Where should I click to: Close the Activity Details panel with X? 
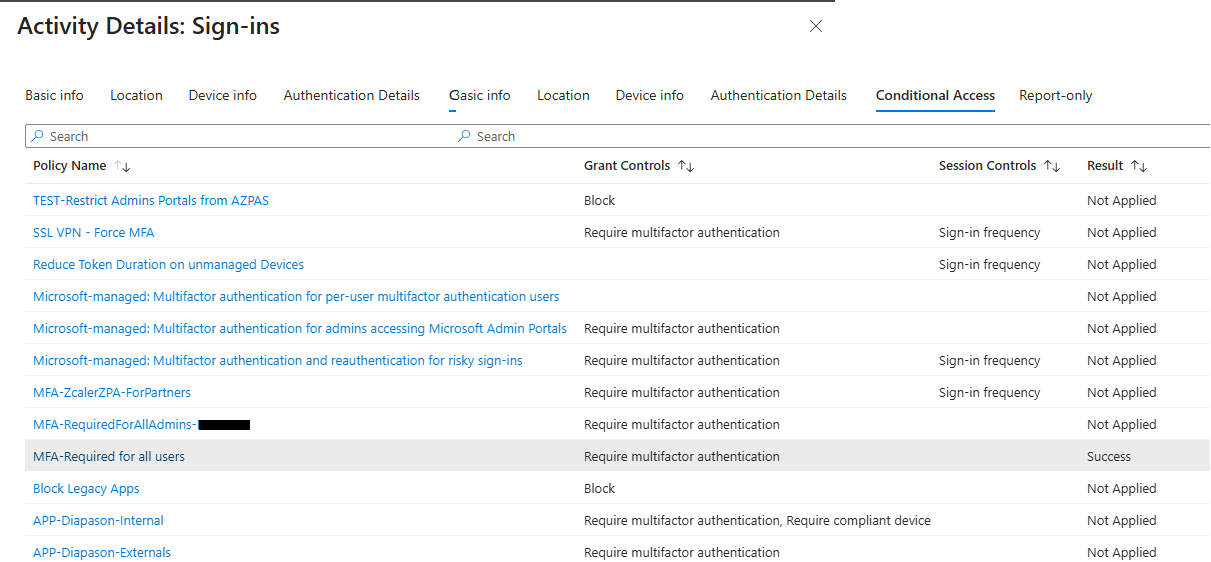816,27
